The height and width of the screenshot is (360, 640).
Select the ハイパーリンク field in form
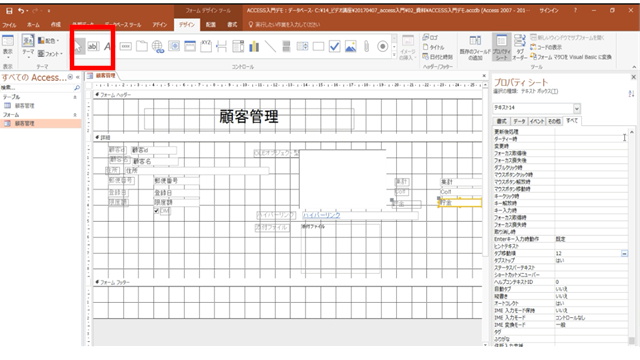[360, 215]
